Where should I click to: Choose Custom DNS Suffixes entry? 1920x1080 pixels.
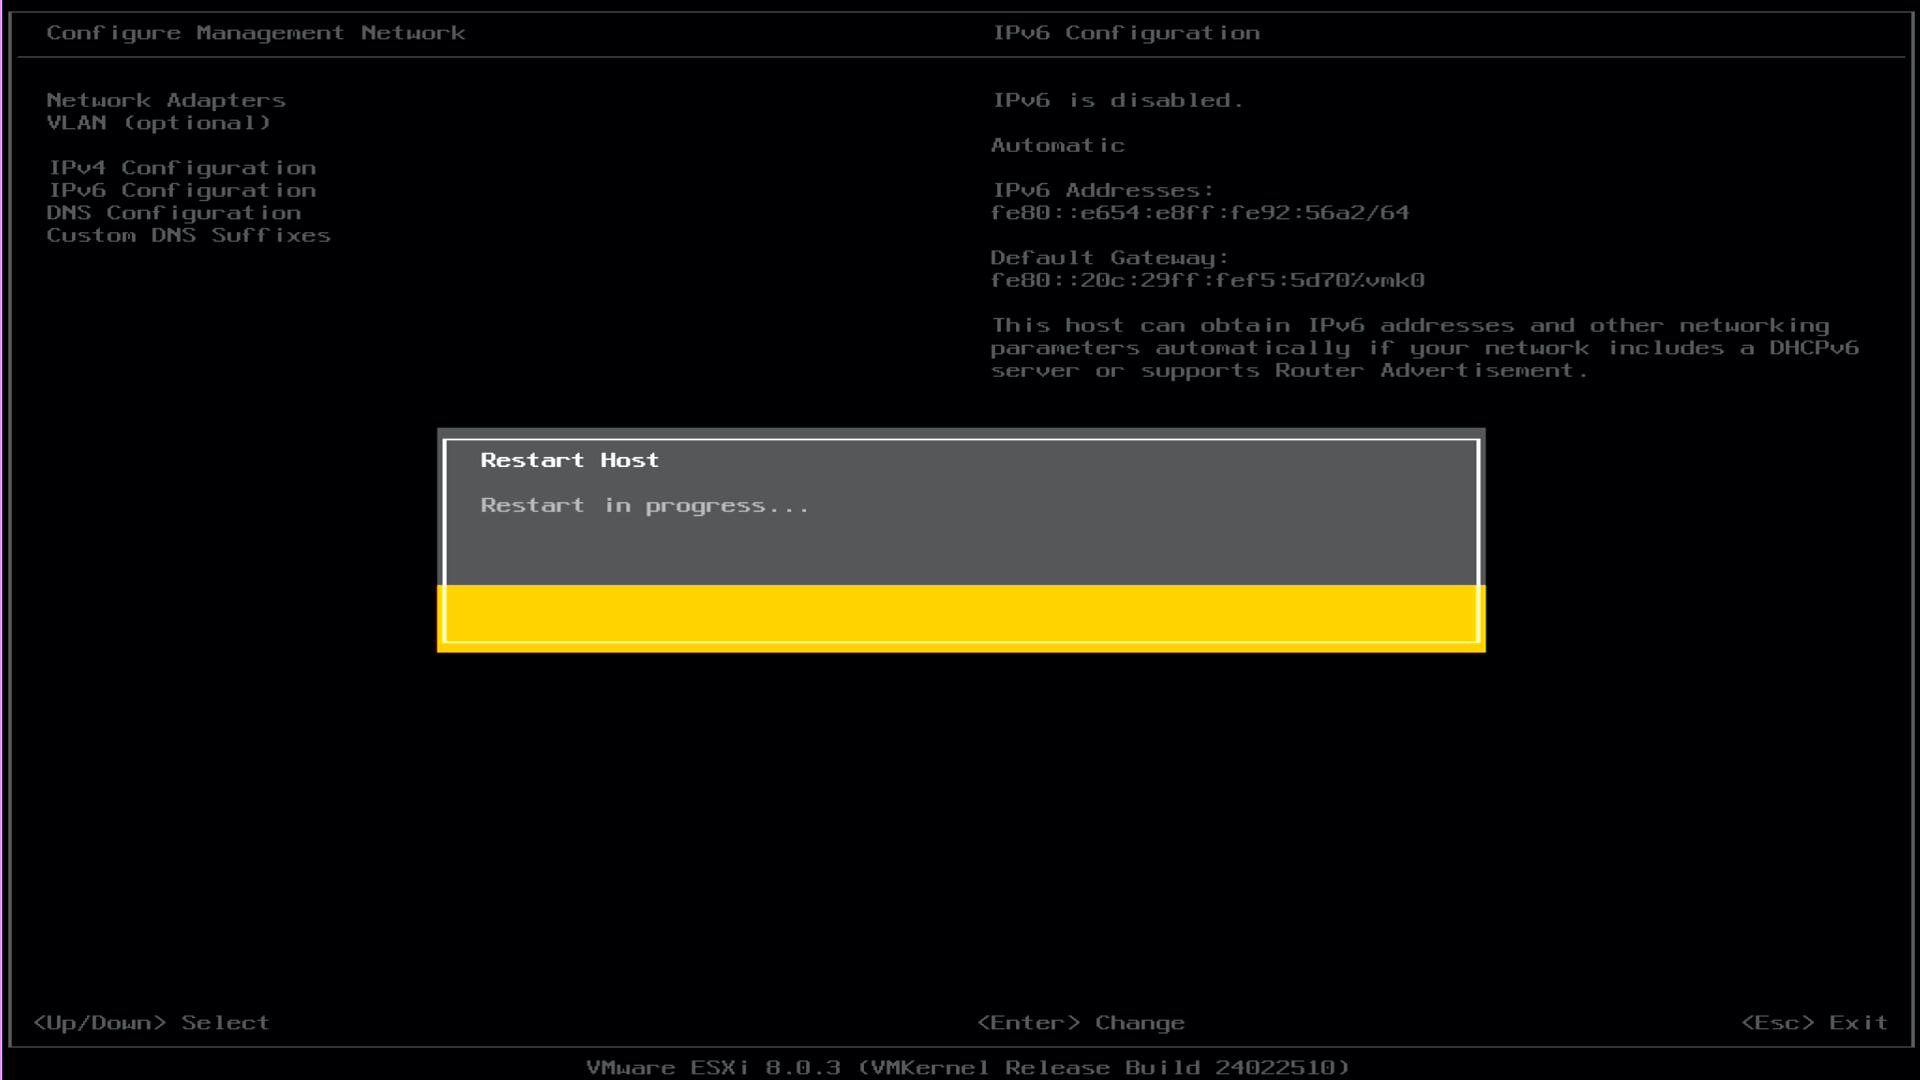[x=188, y=235]
